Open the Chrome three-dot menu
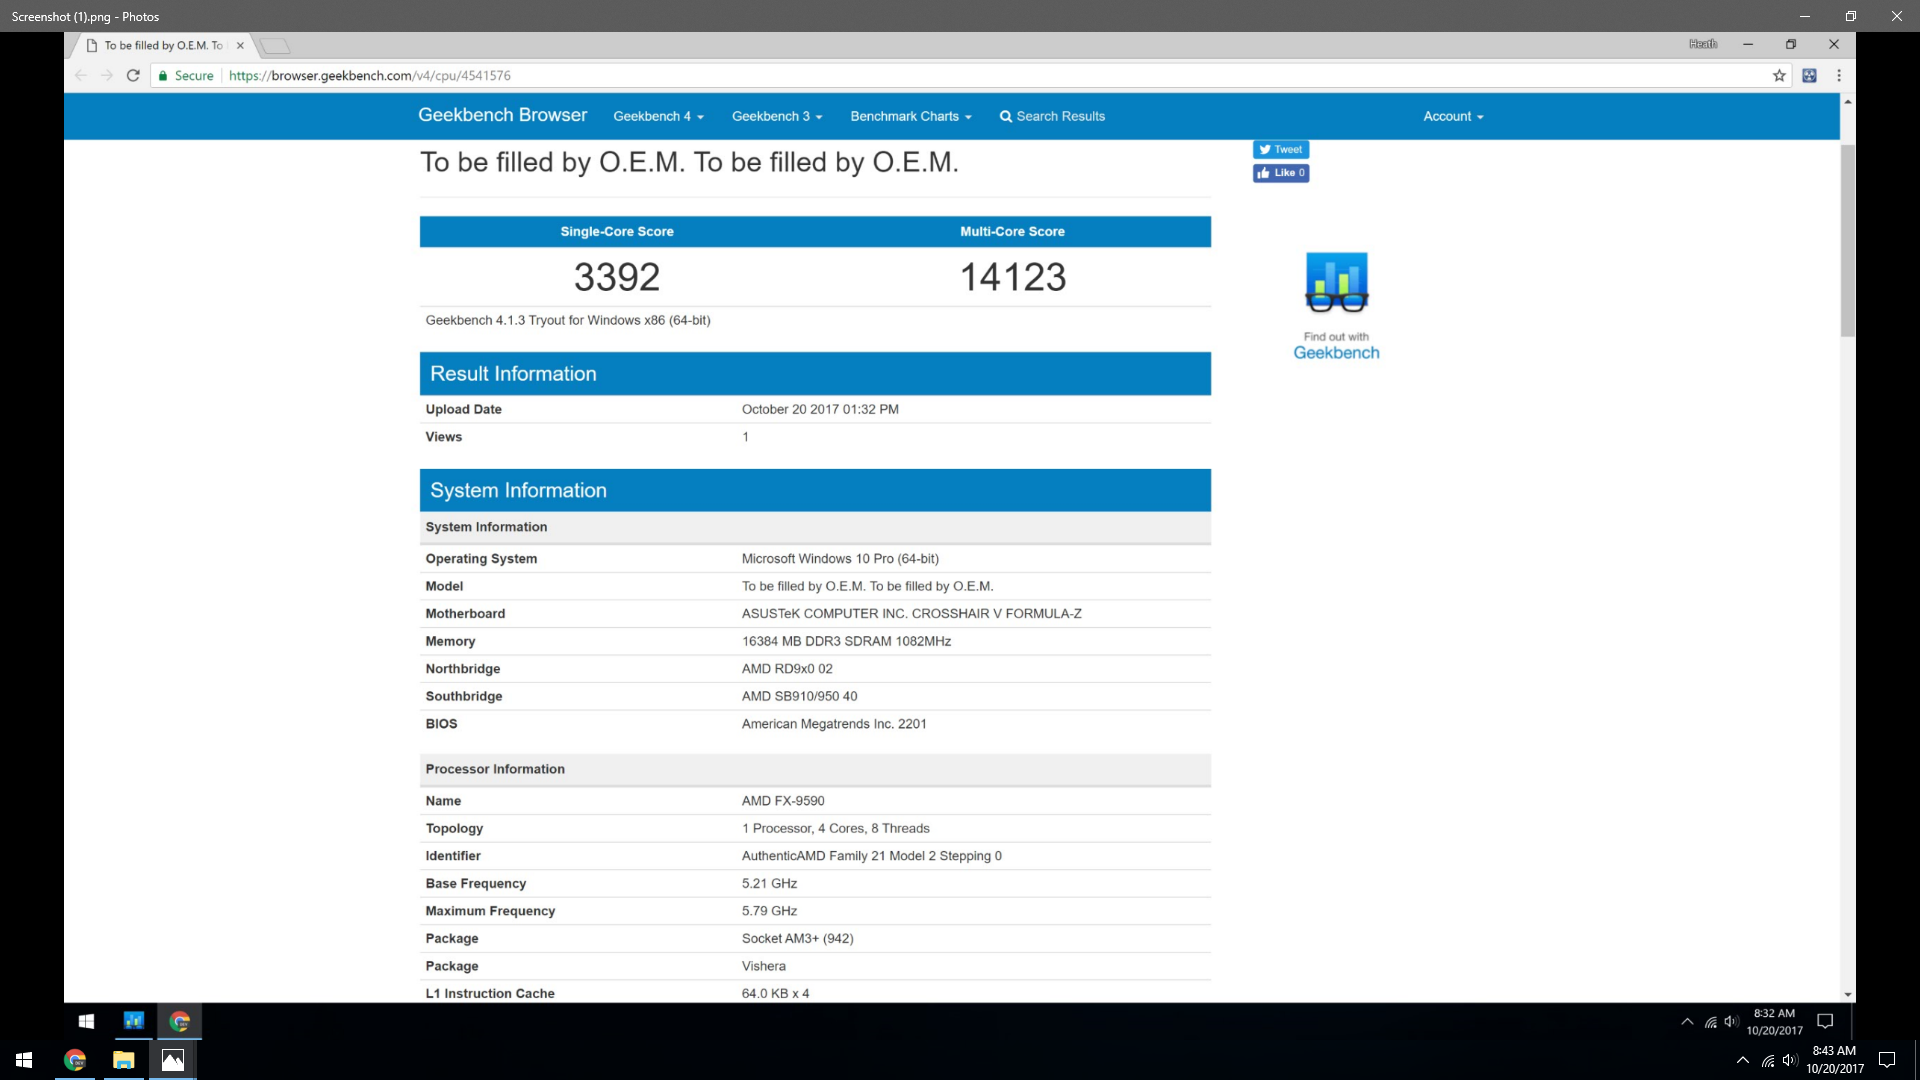Viewport: 1920px width, 1080px height. 1838,75
